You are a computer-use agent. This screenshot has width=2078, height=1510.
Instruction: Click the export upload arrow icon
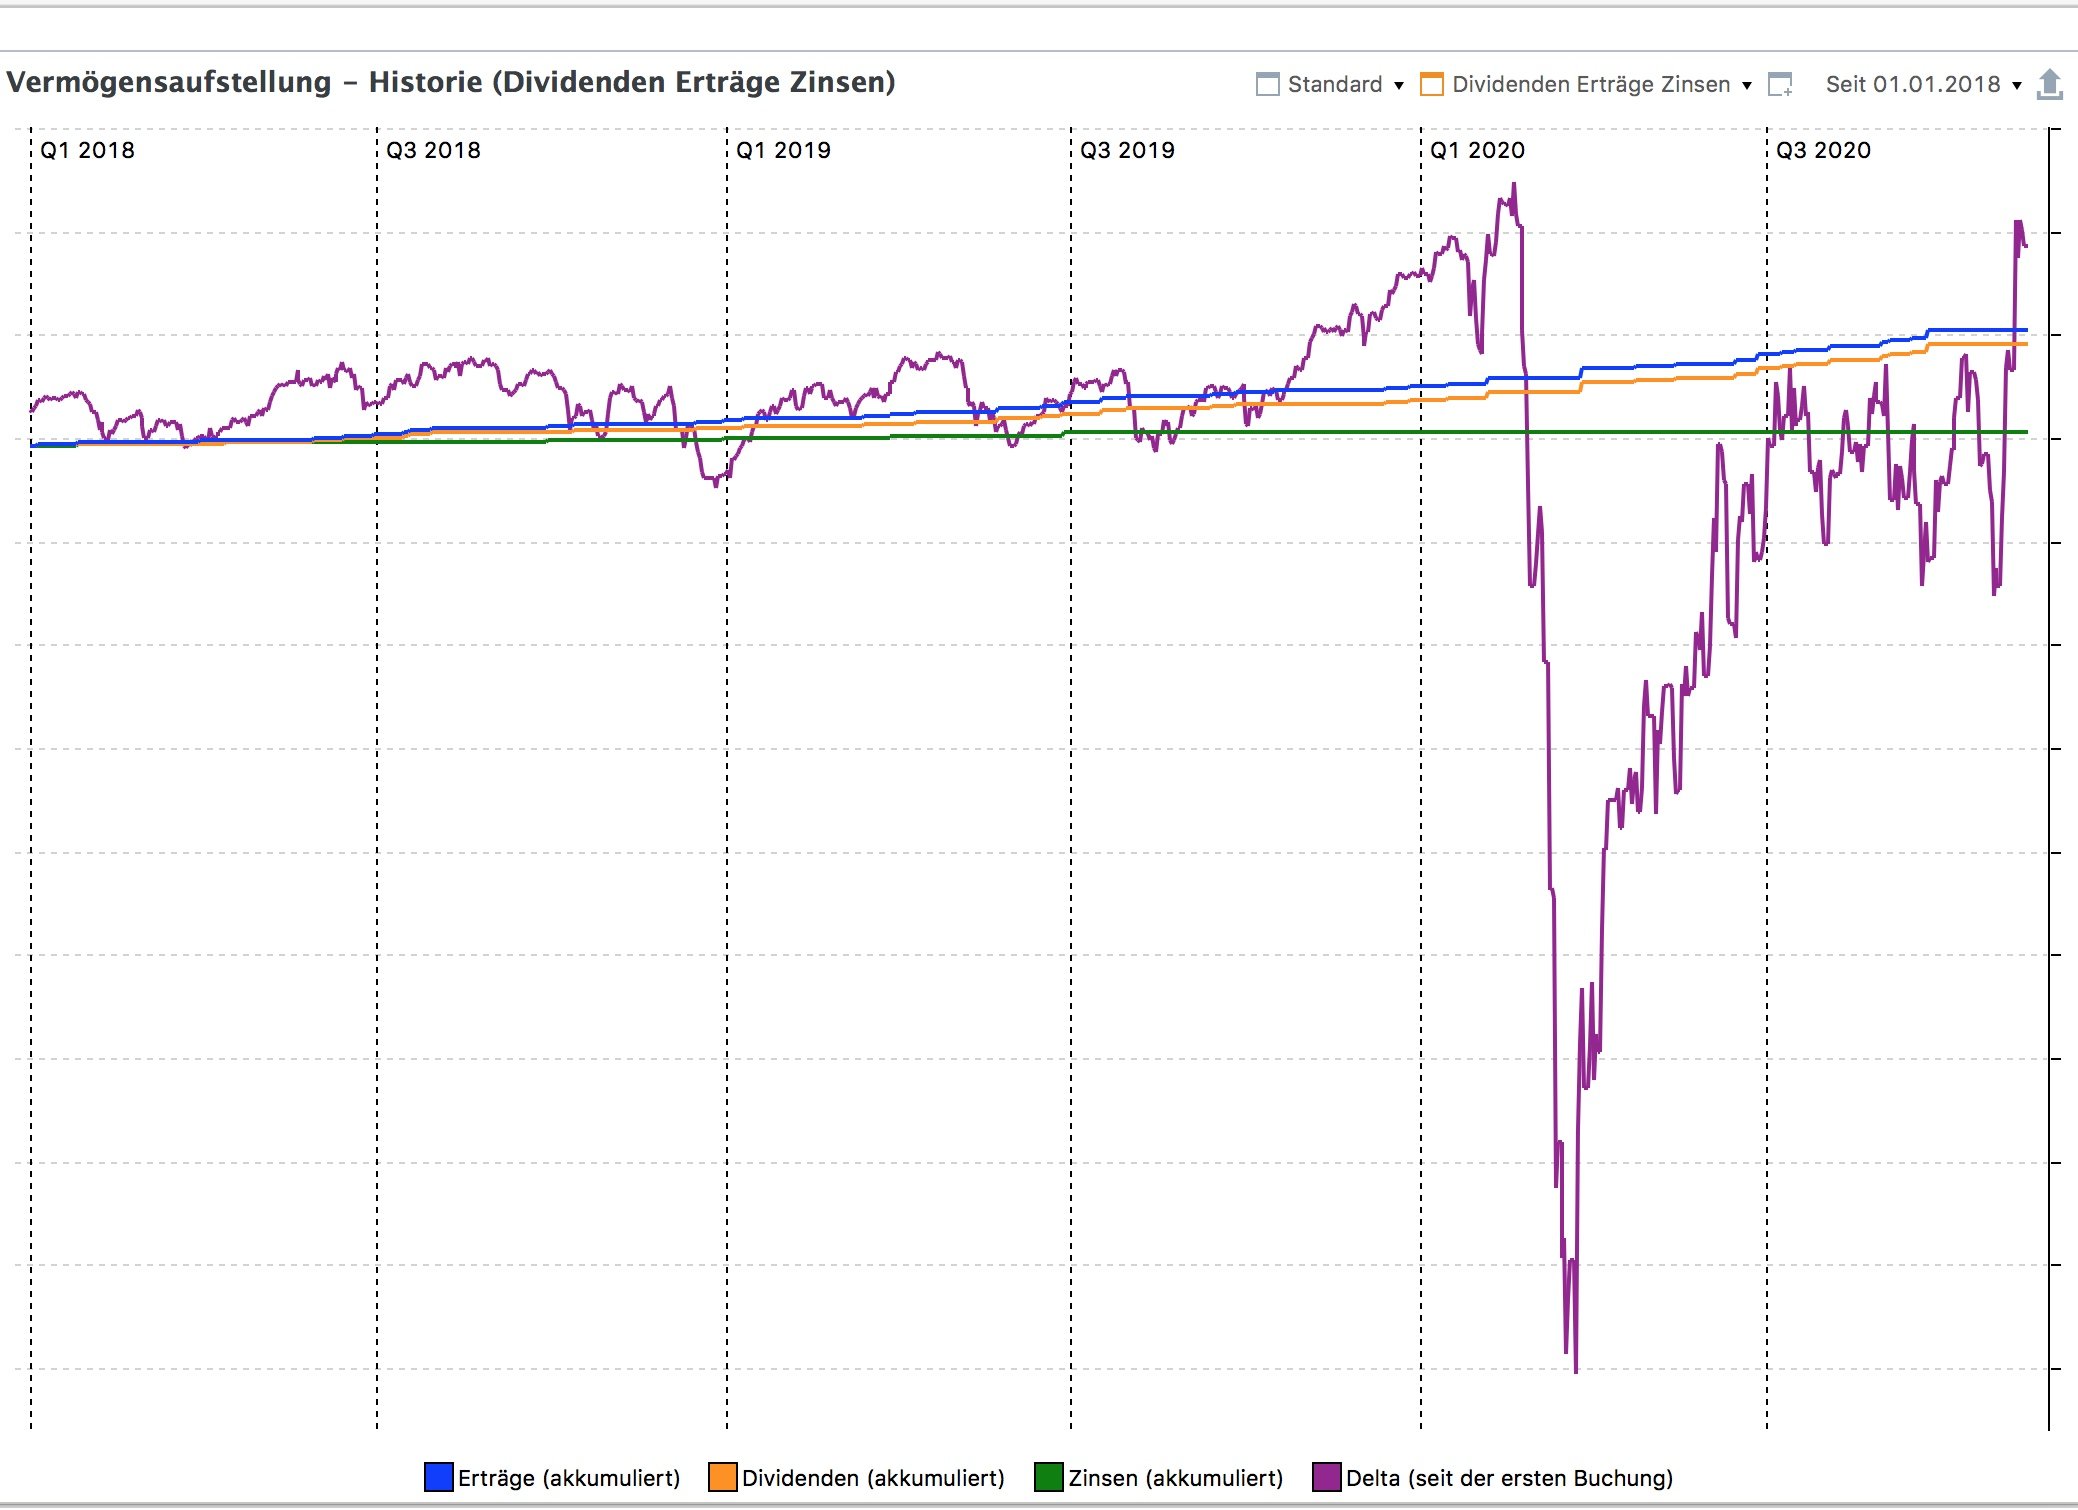pyautogui.click(x=2049, y=85)
